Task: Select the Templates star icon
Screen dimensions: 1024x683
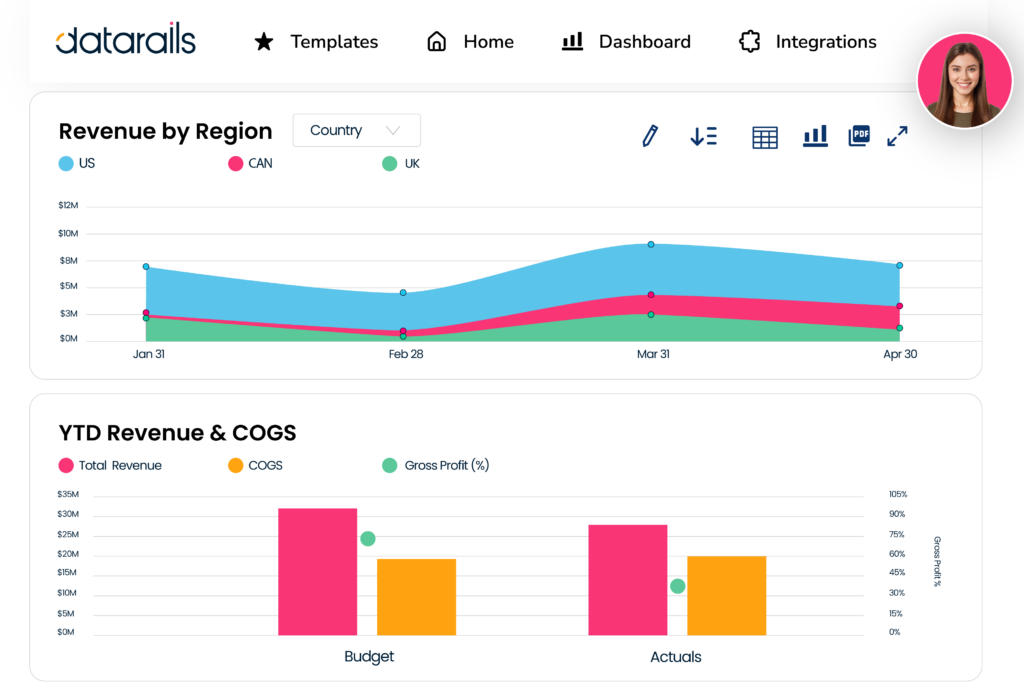Action: 263,42
